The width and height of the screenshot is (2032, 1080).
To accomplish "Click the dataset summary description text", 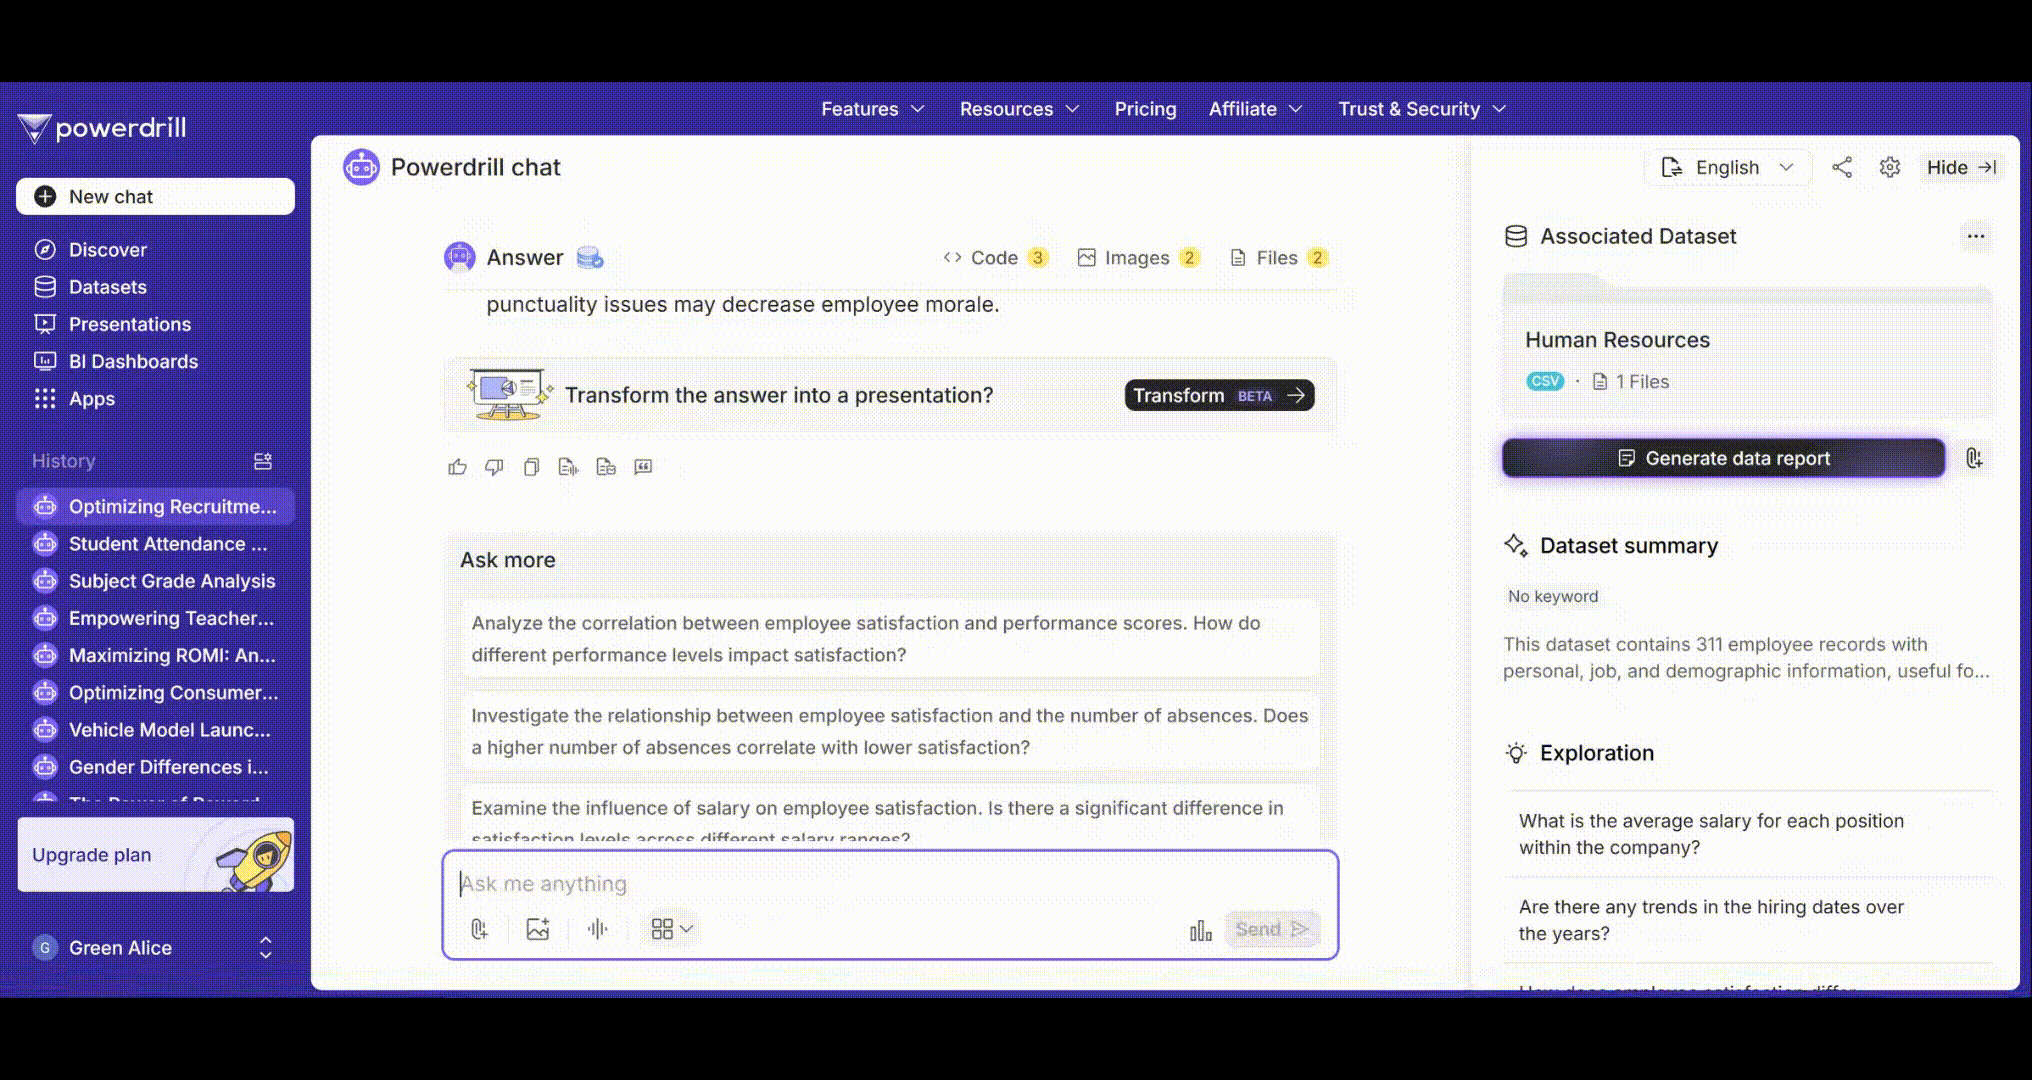I will click(x=1746, y=658).
